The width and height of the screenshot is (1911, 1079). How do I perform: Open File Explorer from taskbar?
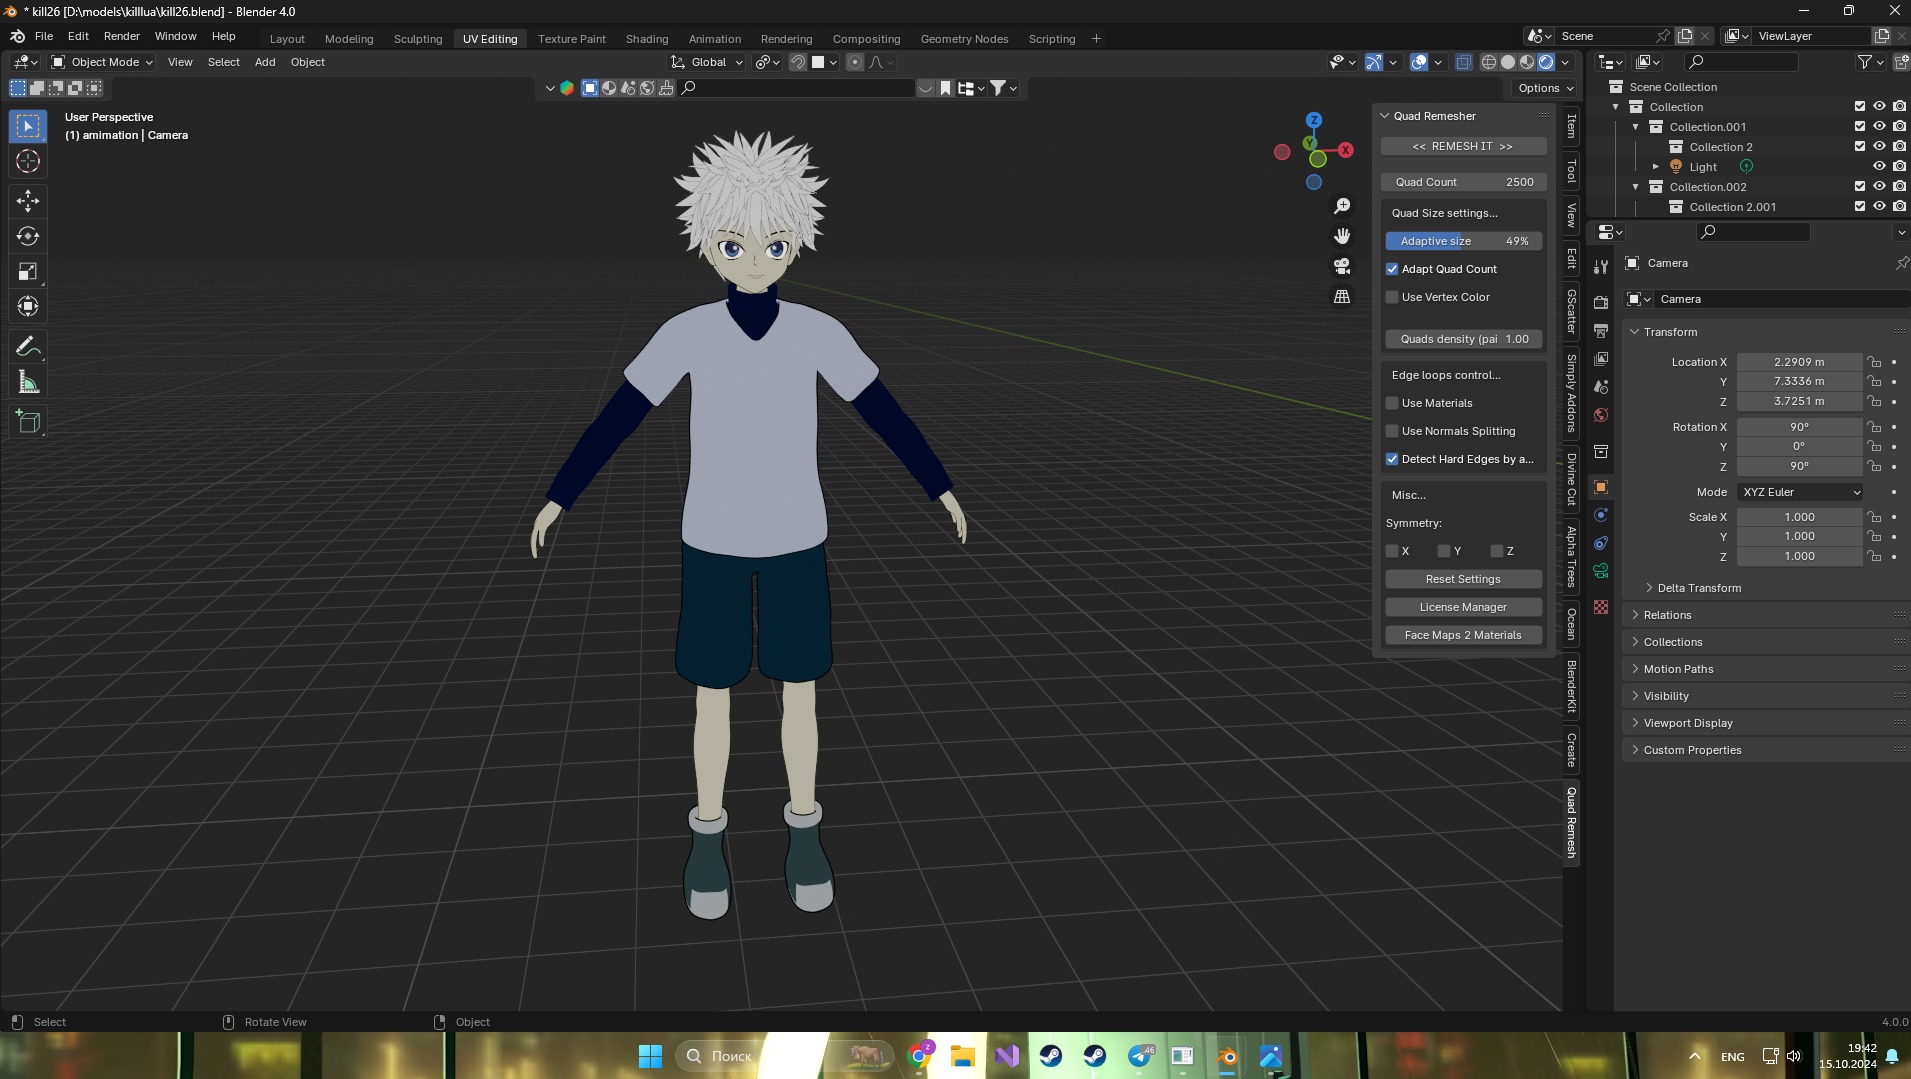tap(963, 1056)
